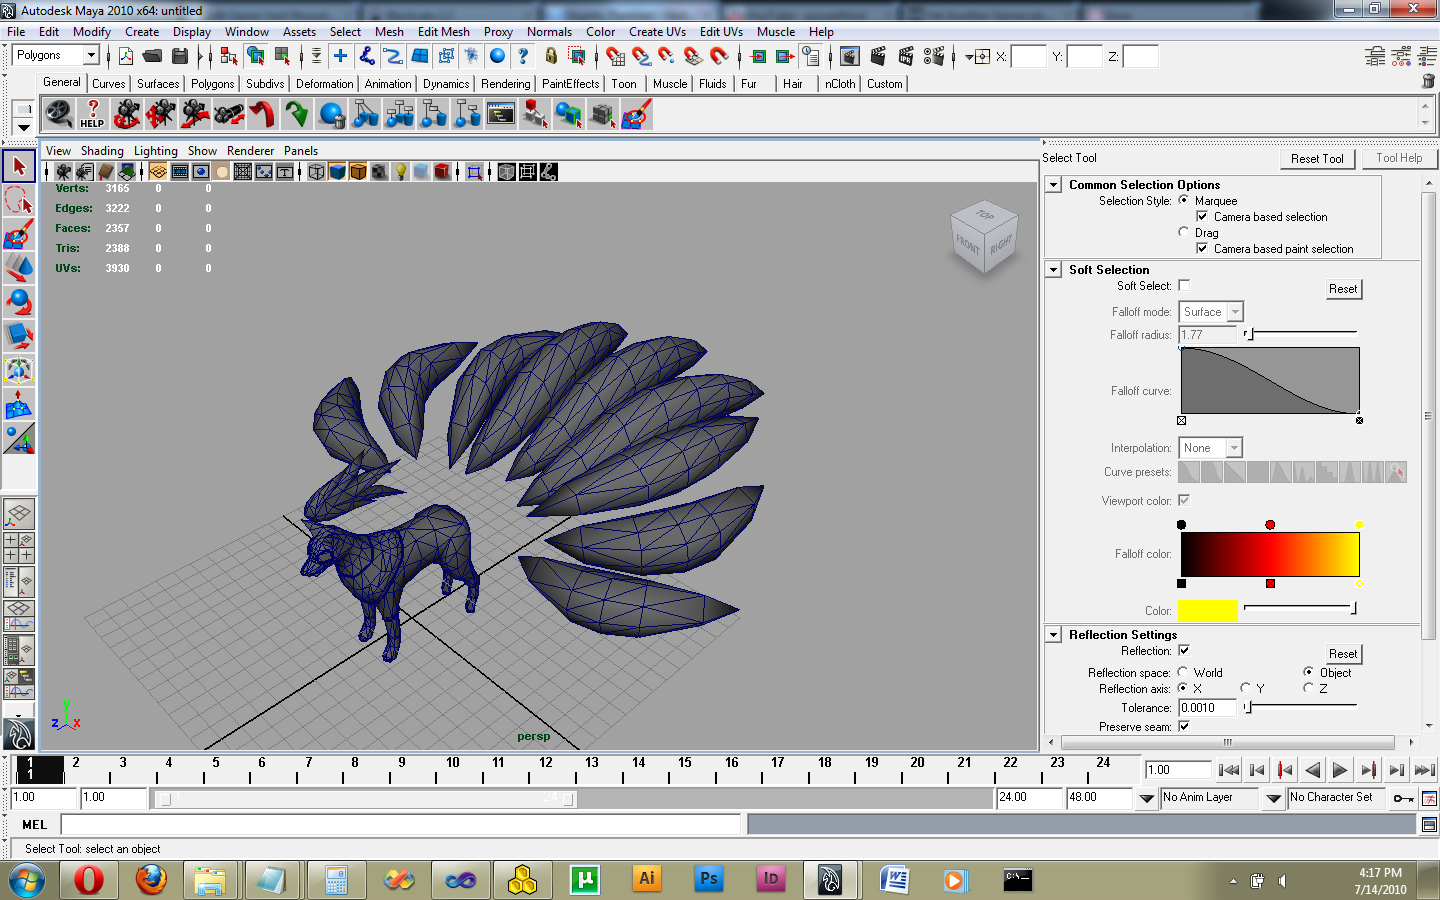
Task: Activate the Lasso select tool
Action: [19, 200]
